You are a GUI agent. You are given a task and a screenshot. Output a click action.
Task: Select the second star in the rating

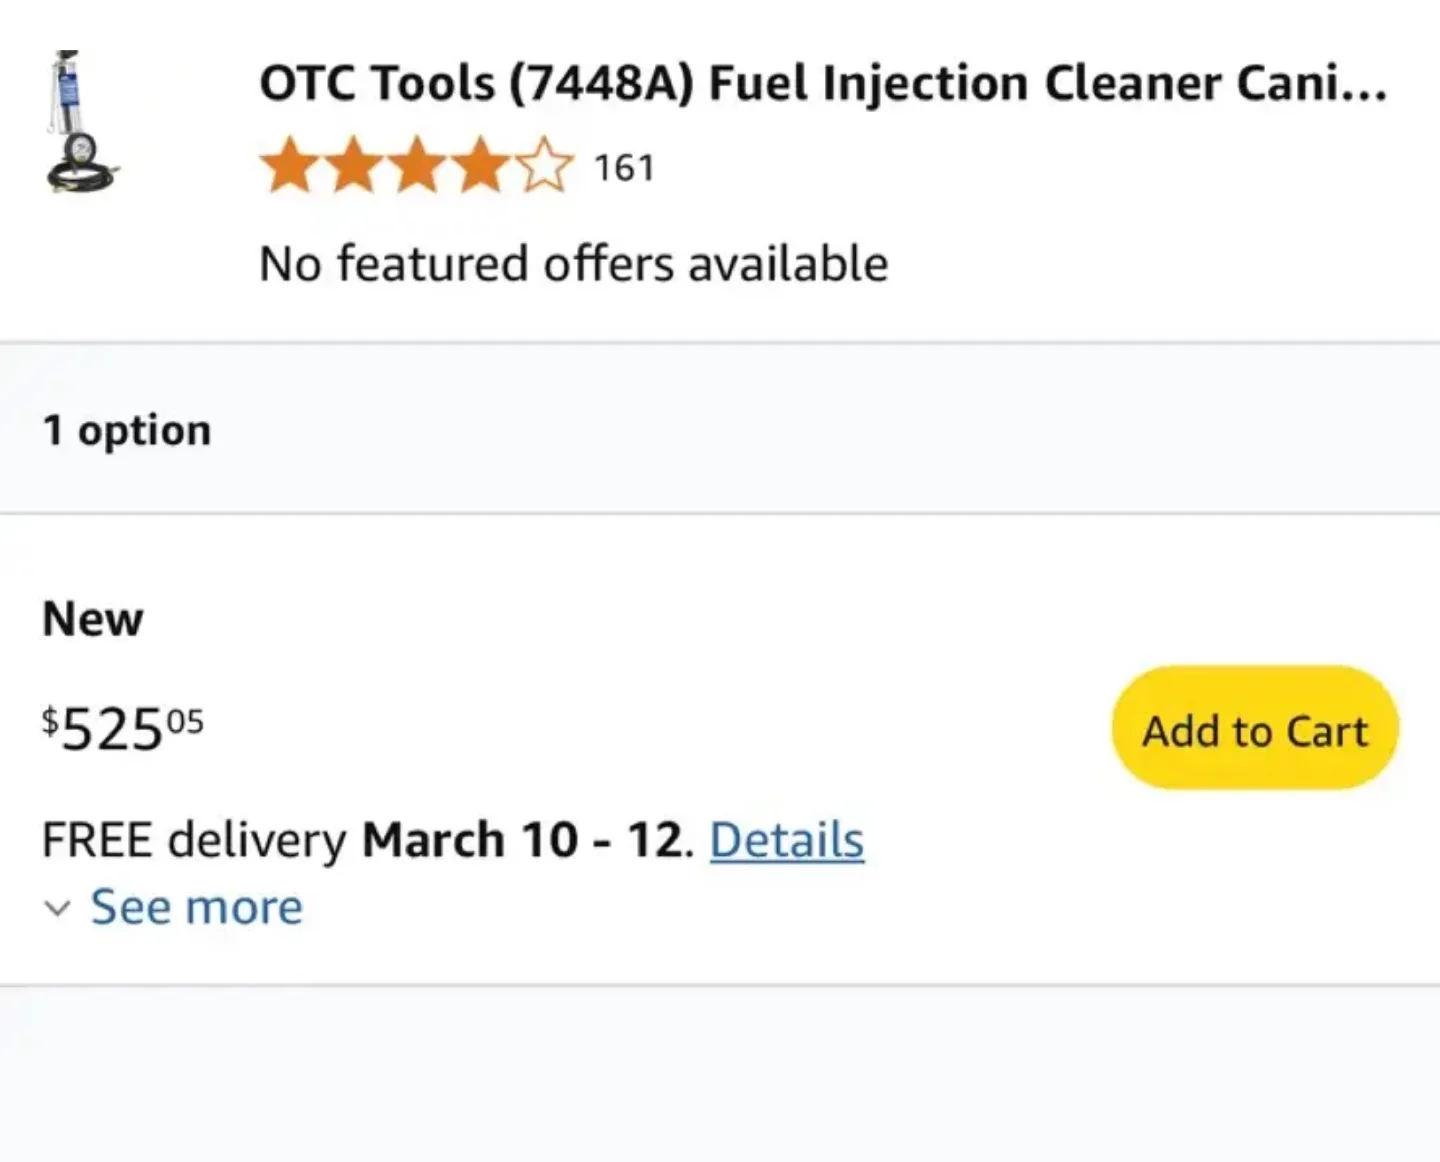[354, 165]
